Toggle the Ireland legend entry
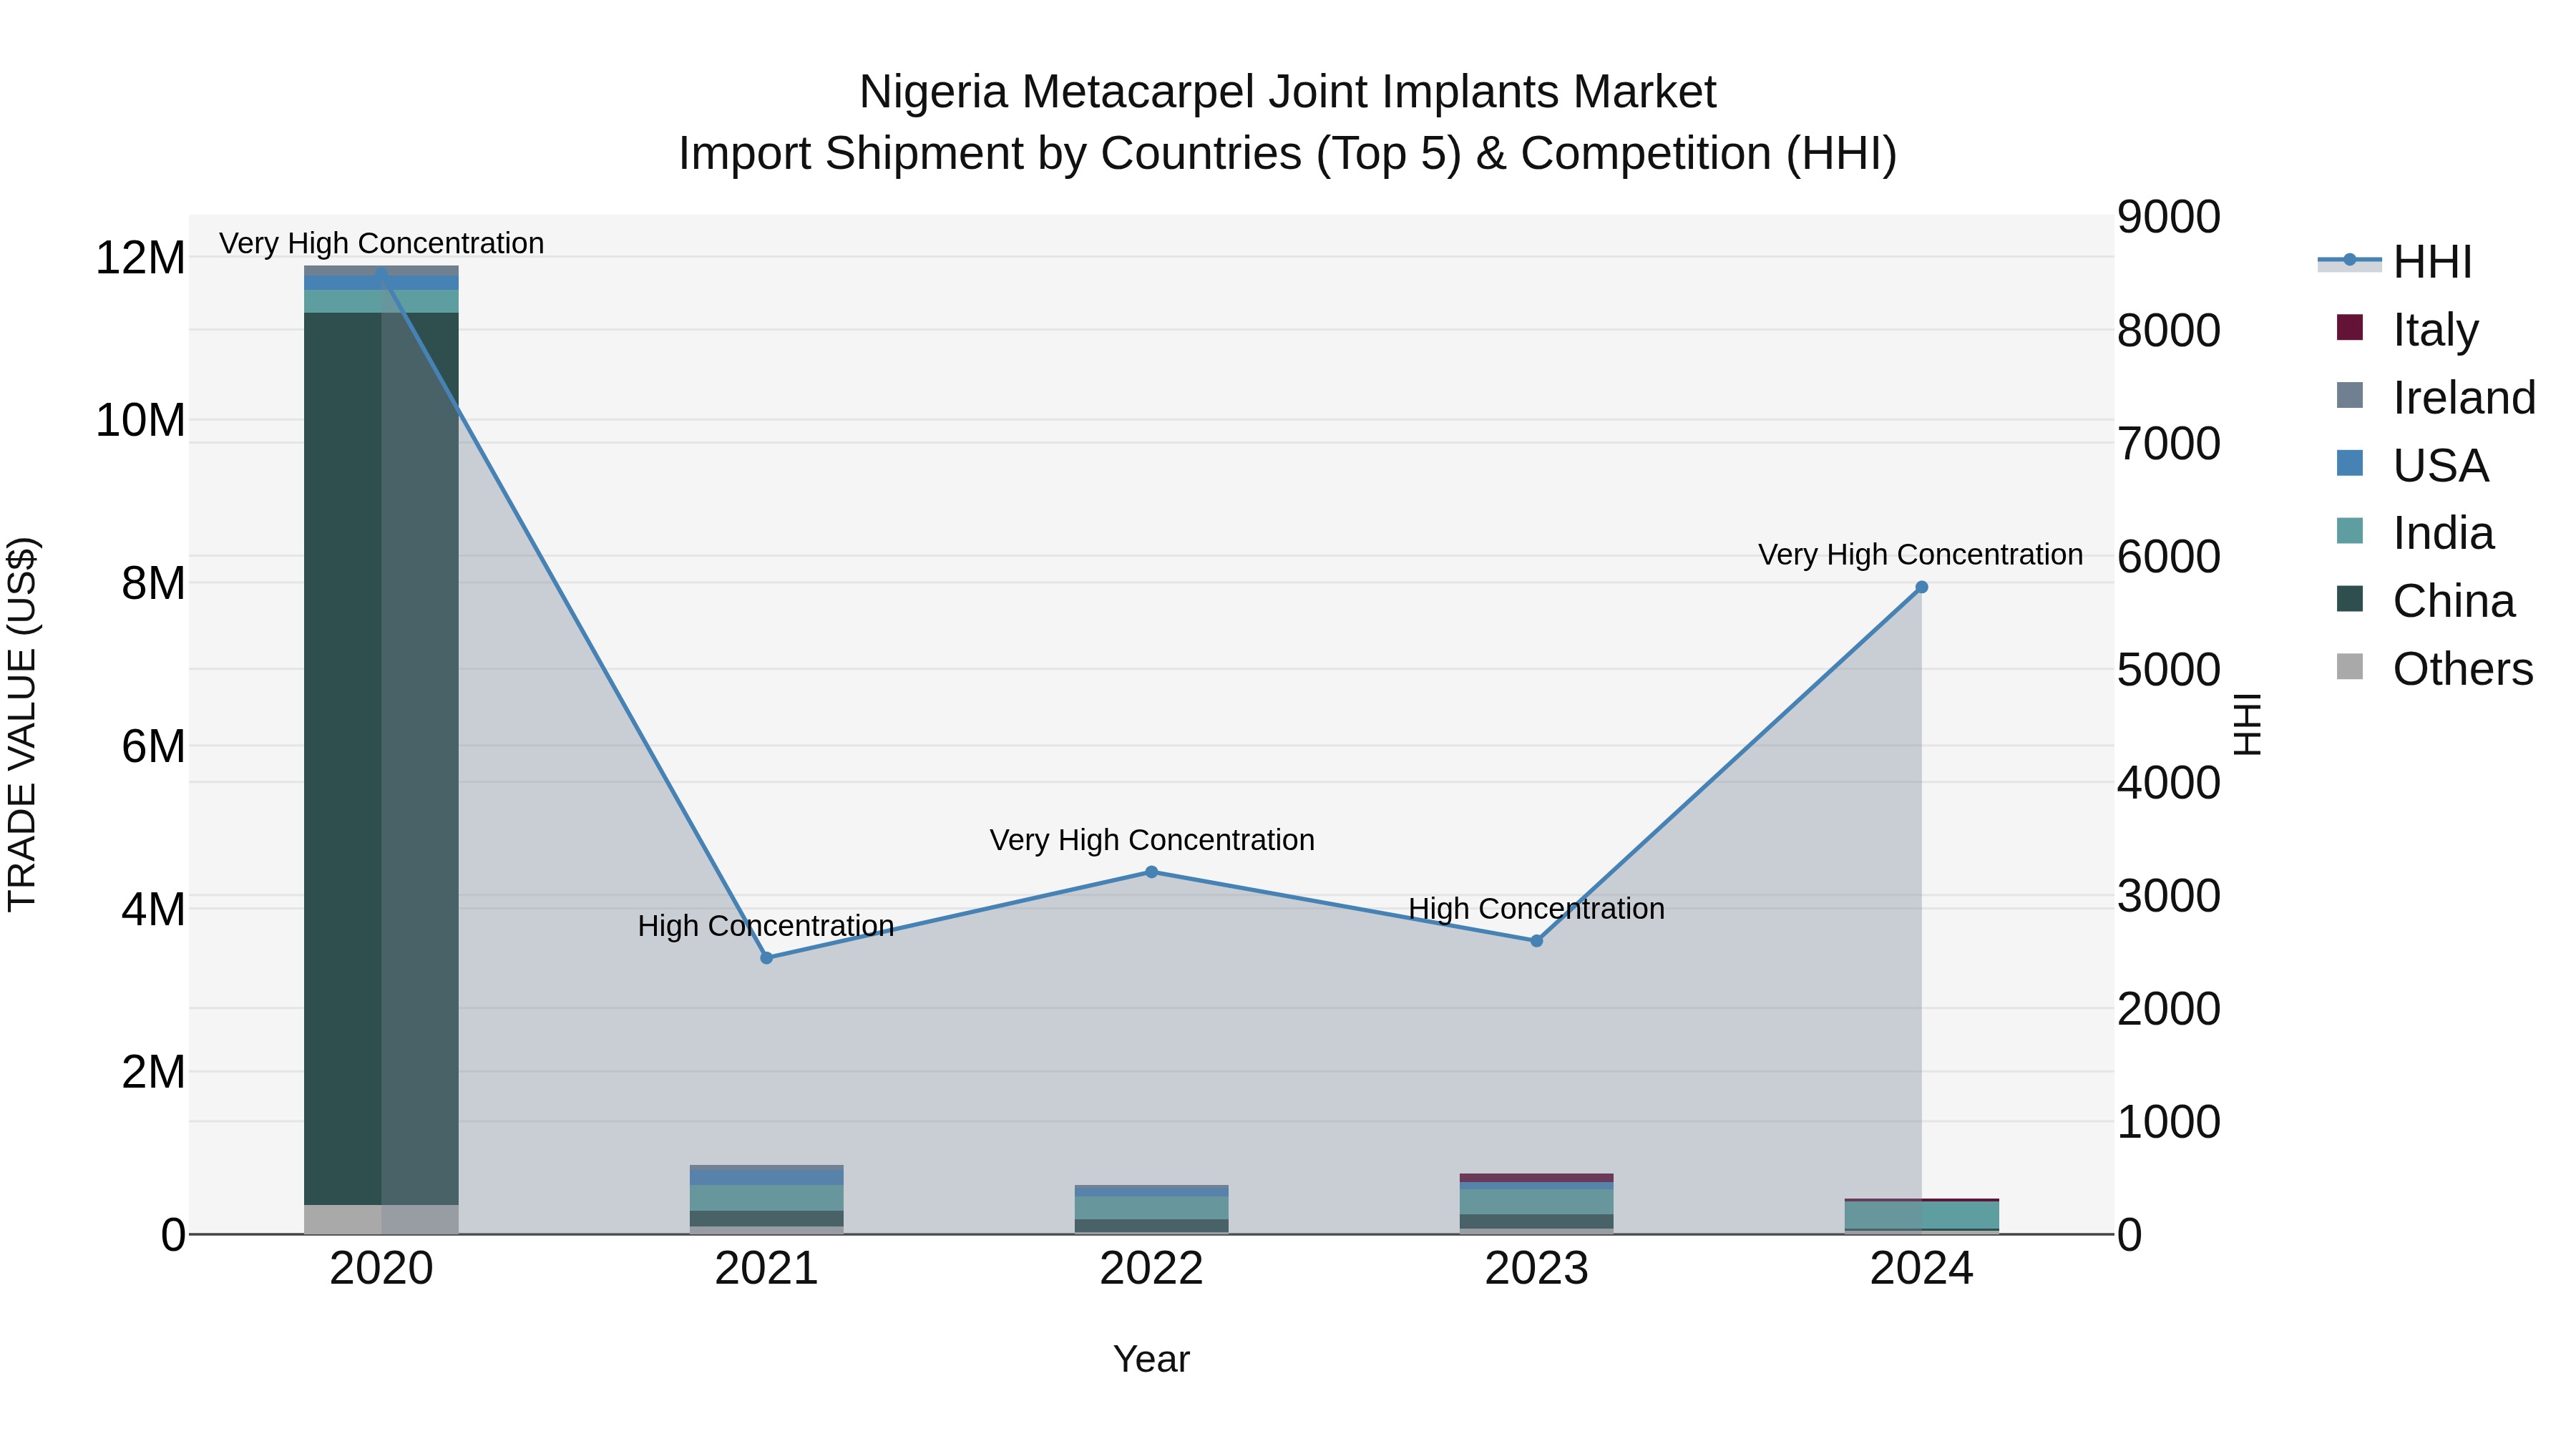2576x1449 pixels. click(x=2436, y=397)
